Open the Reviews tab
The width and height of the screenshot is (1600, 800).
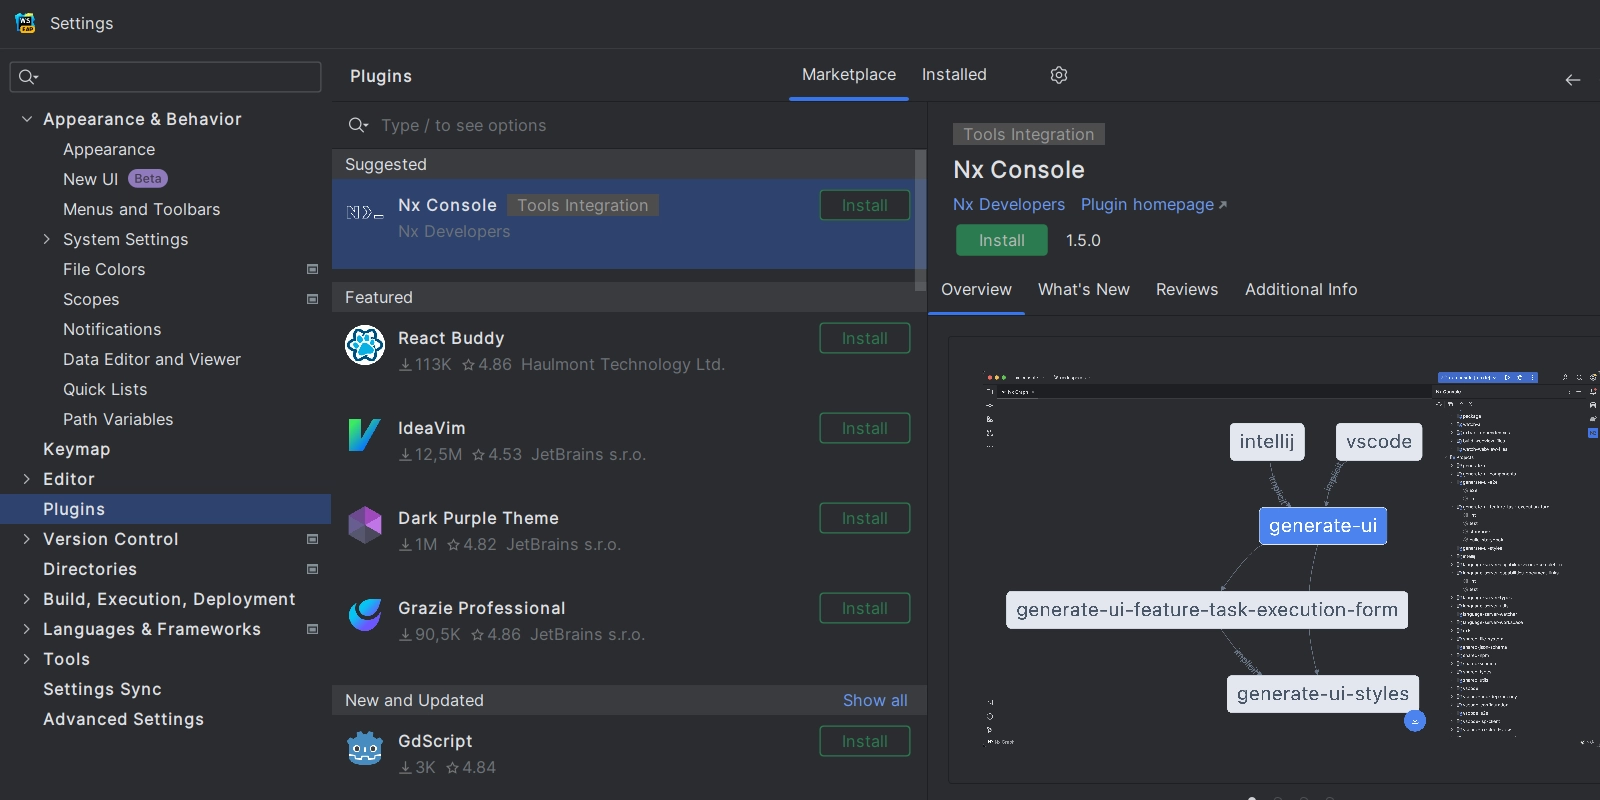pyautogui.click(x=1187, y=289)
